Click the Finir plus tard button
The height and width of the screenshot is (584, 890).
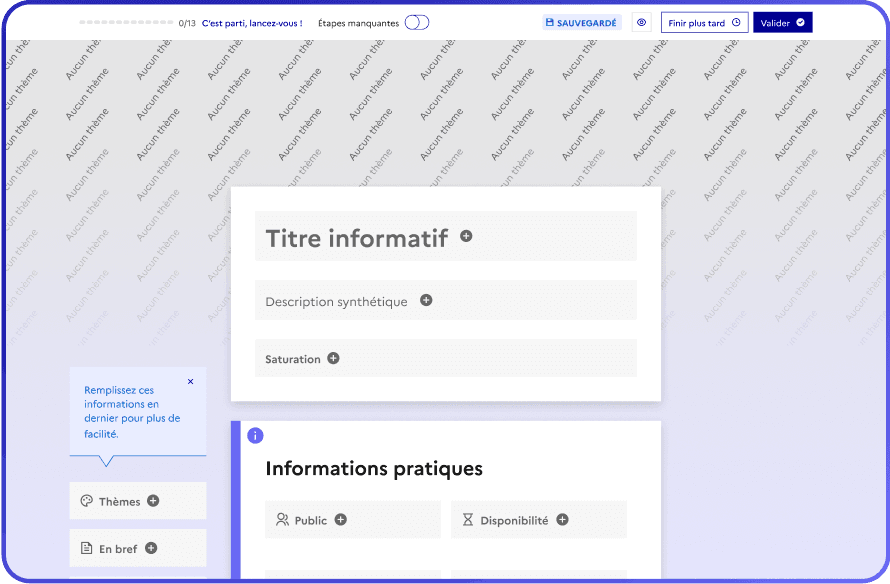click(x=704, y=22)
